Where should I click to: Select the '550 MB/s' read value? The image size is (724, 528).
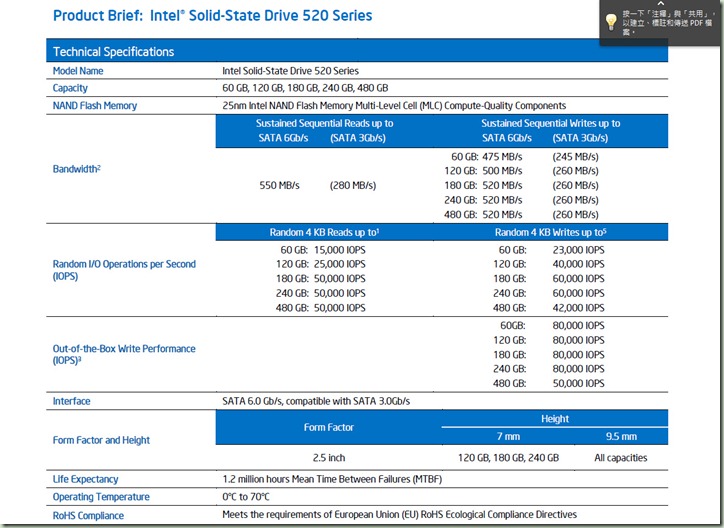(x=279, y=186)
